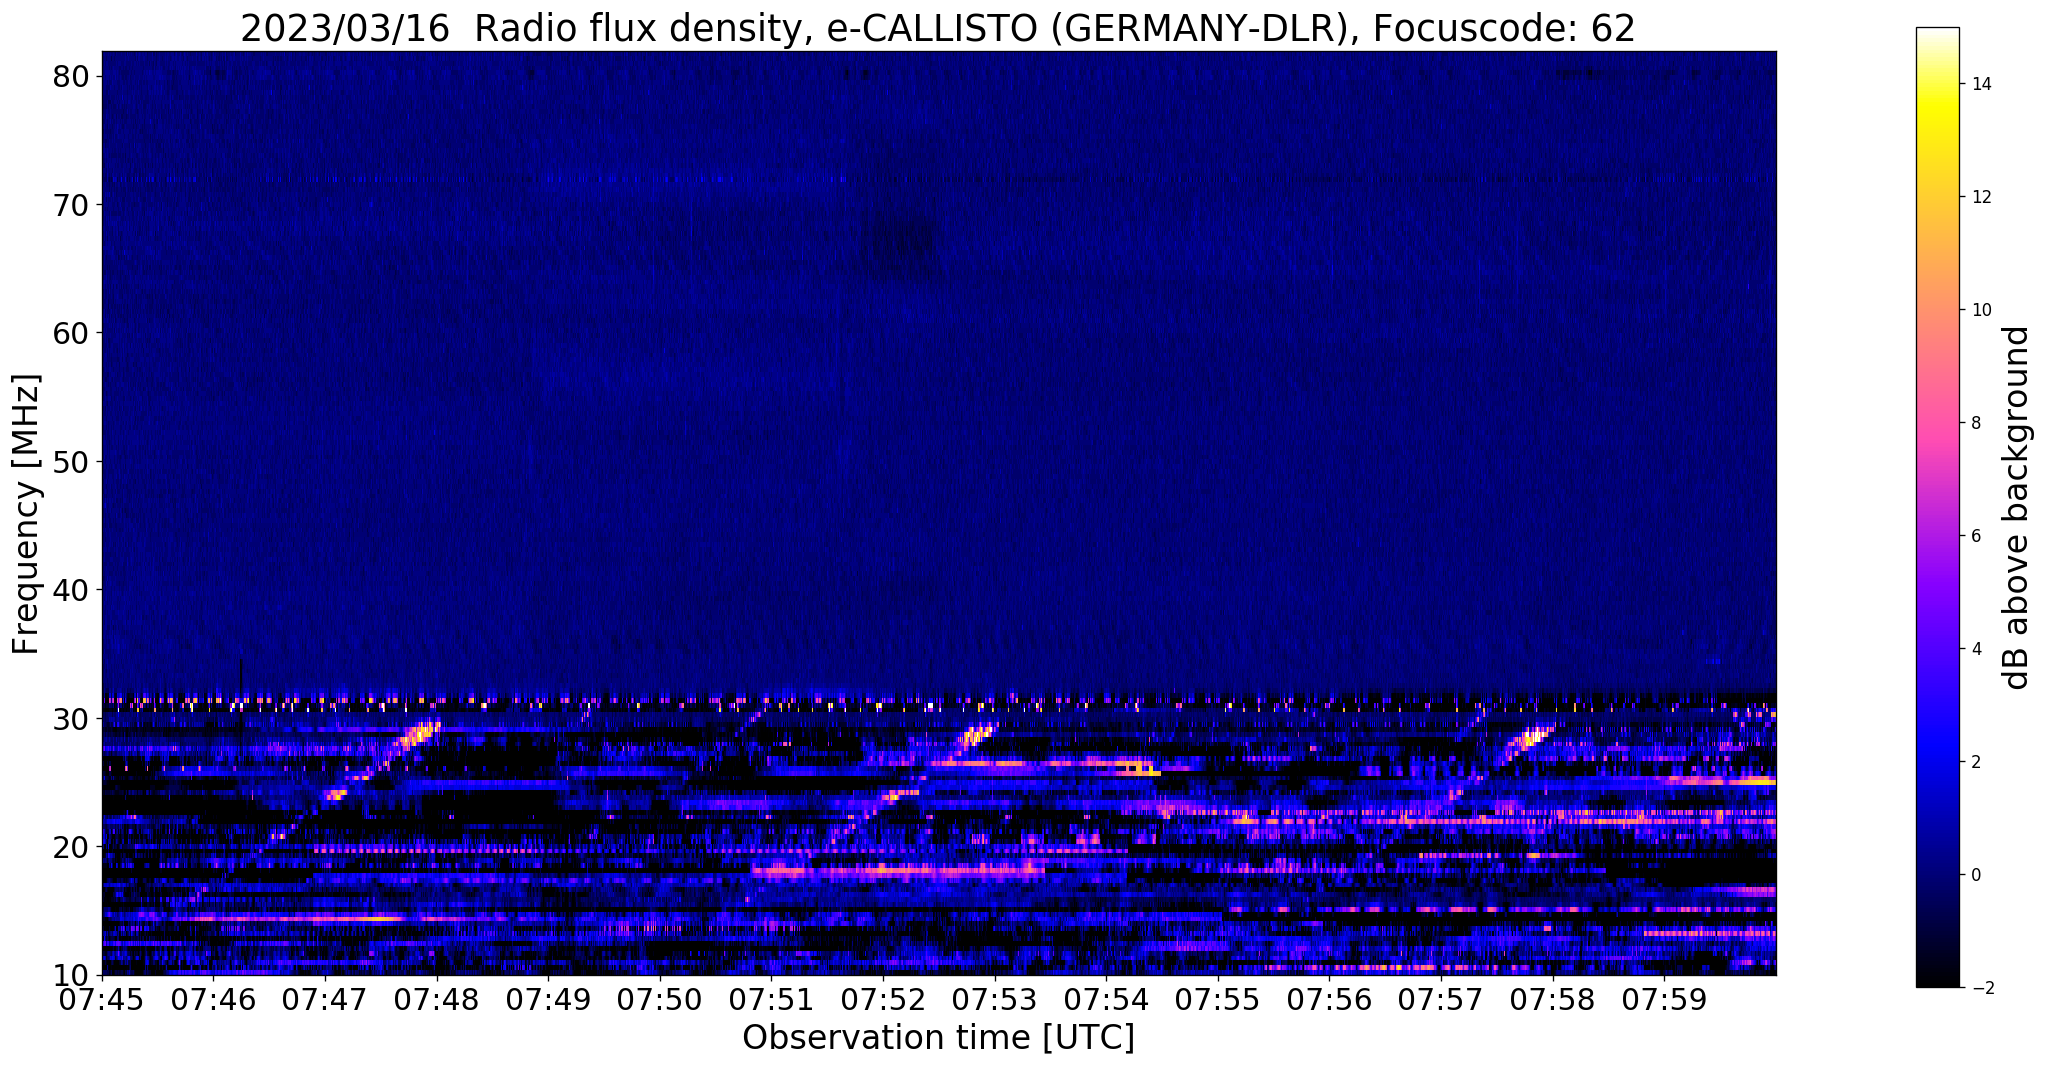Click the colorbar tick value 4
Screen dimensions: 2047x1067
click(x=1975, y=650)
